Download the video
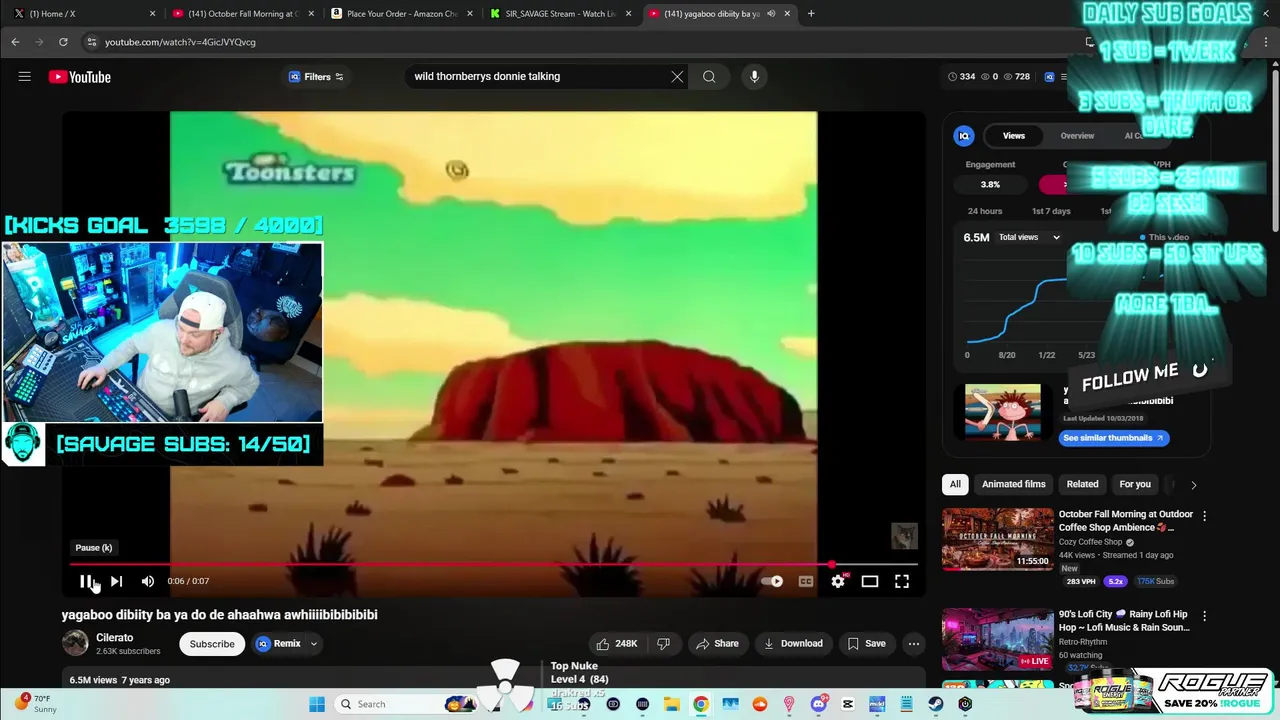 pyautogui.click(x=792, y=643)
